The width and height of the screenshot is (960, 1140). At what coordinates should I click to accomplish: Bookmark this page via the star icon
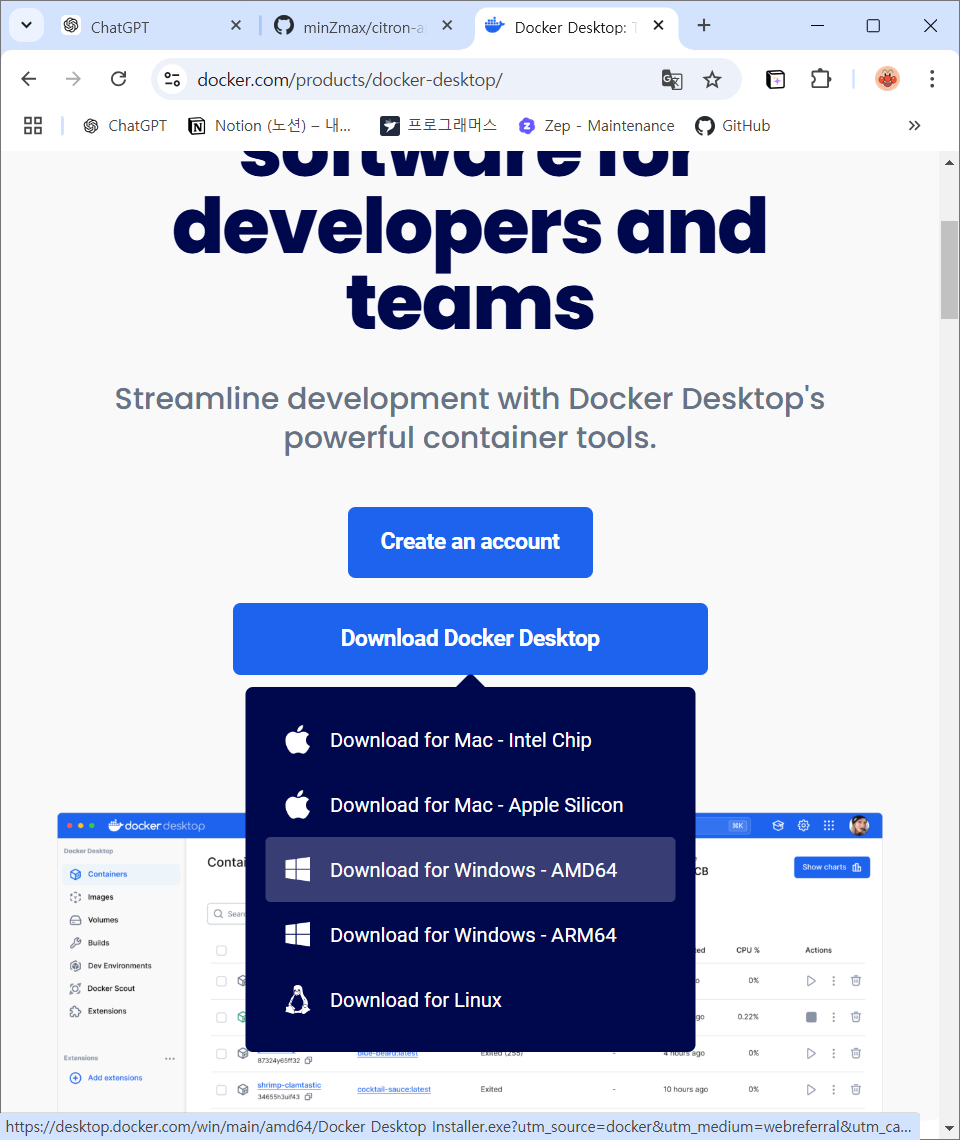point(710,78)
